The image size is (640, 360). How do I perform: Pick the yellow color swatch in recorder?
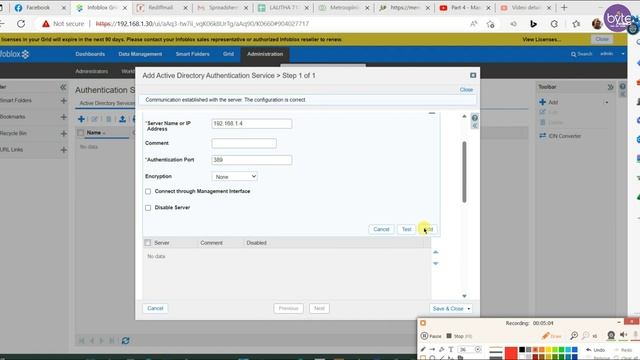click(548, 349)
